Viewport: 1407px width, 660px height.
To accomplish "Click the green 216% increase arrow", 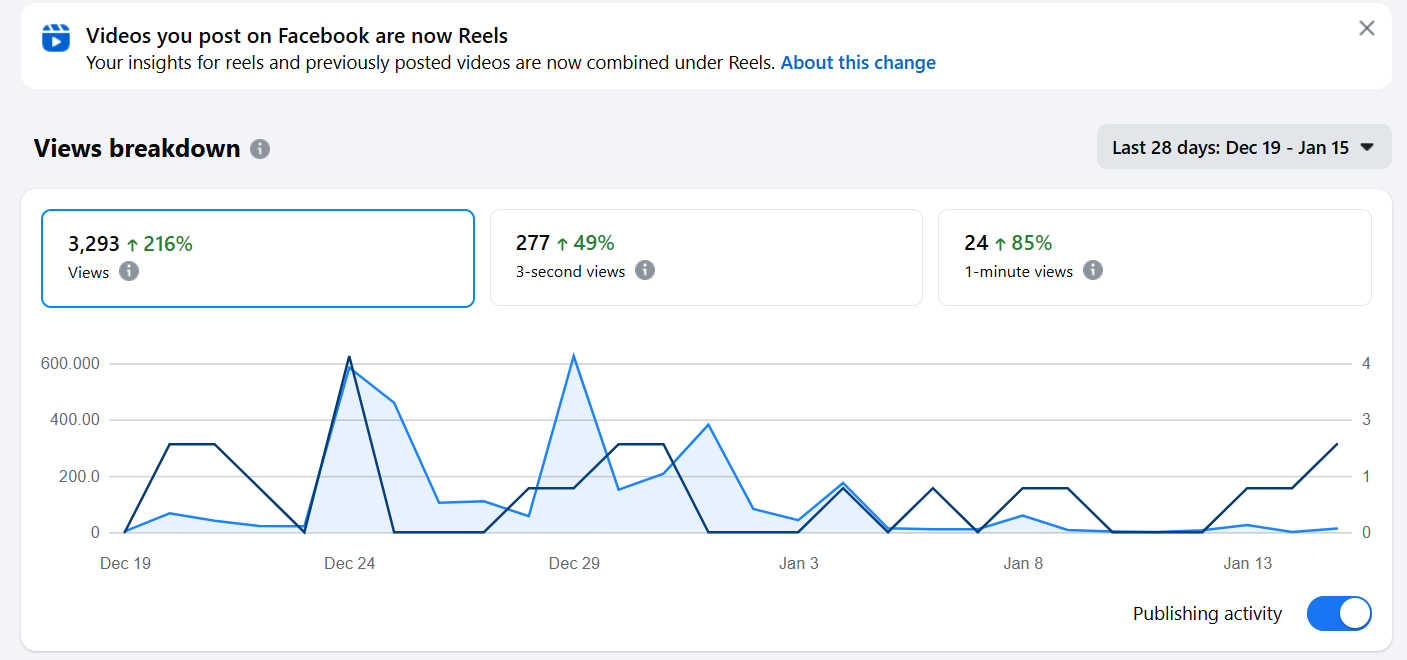I will [132, 243].
